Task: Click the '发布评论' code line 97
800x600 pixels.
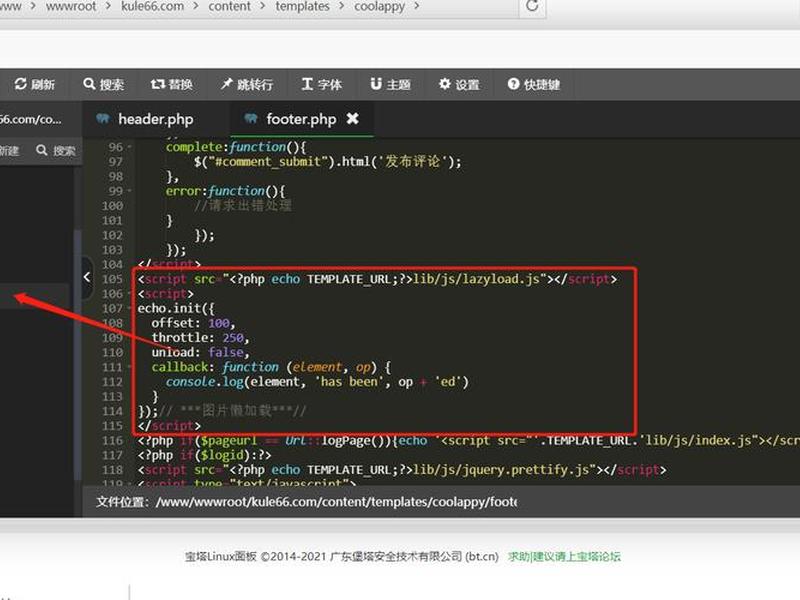Action: (328, 162)
